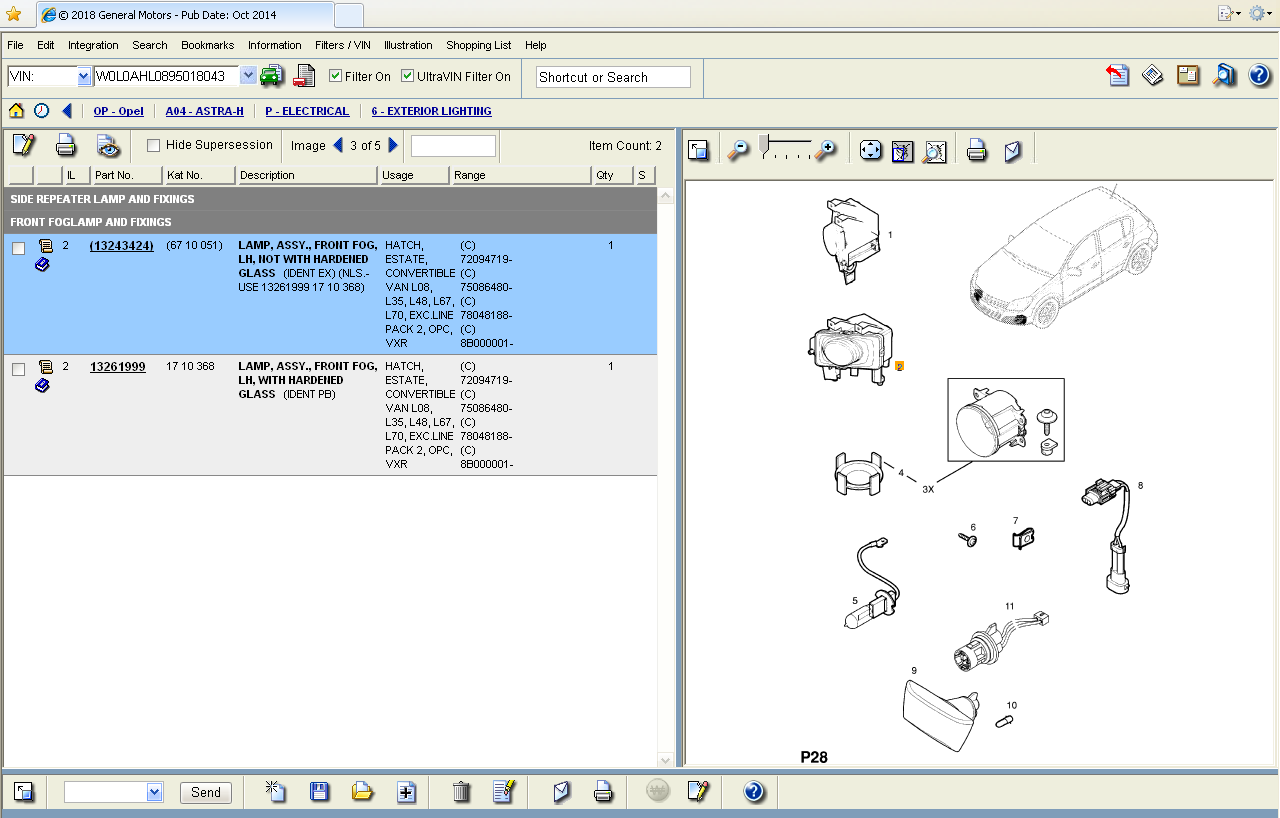The height and width of the screenshot is (818, 1280).
Task: Enable the Hide Supersession checkbox
Action: [x=154, y=146]
